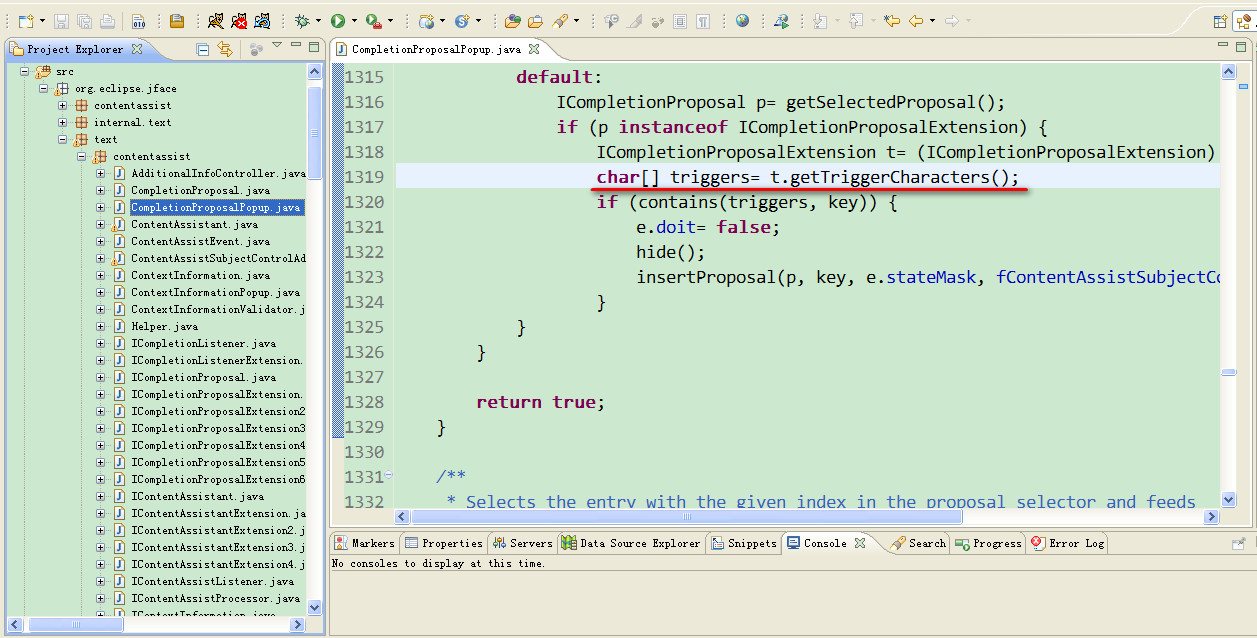
Task: Stop Tomcat using the red-x cat icon
Action: (x=239, y=20)
